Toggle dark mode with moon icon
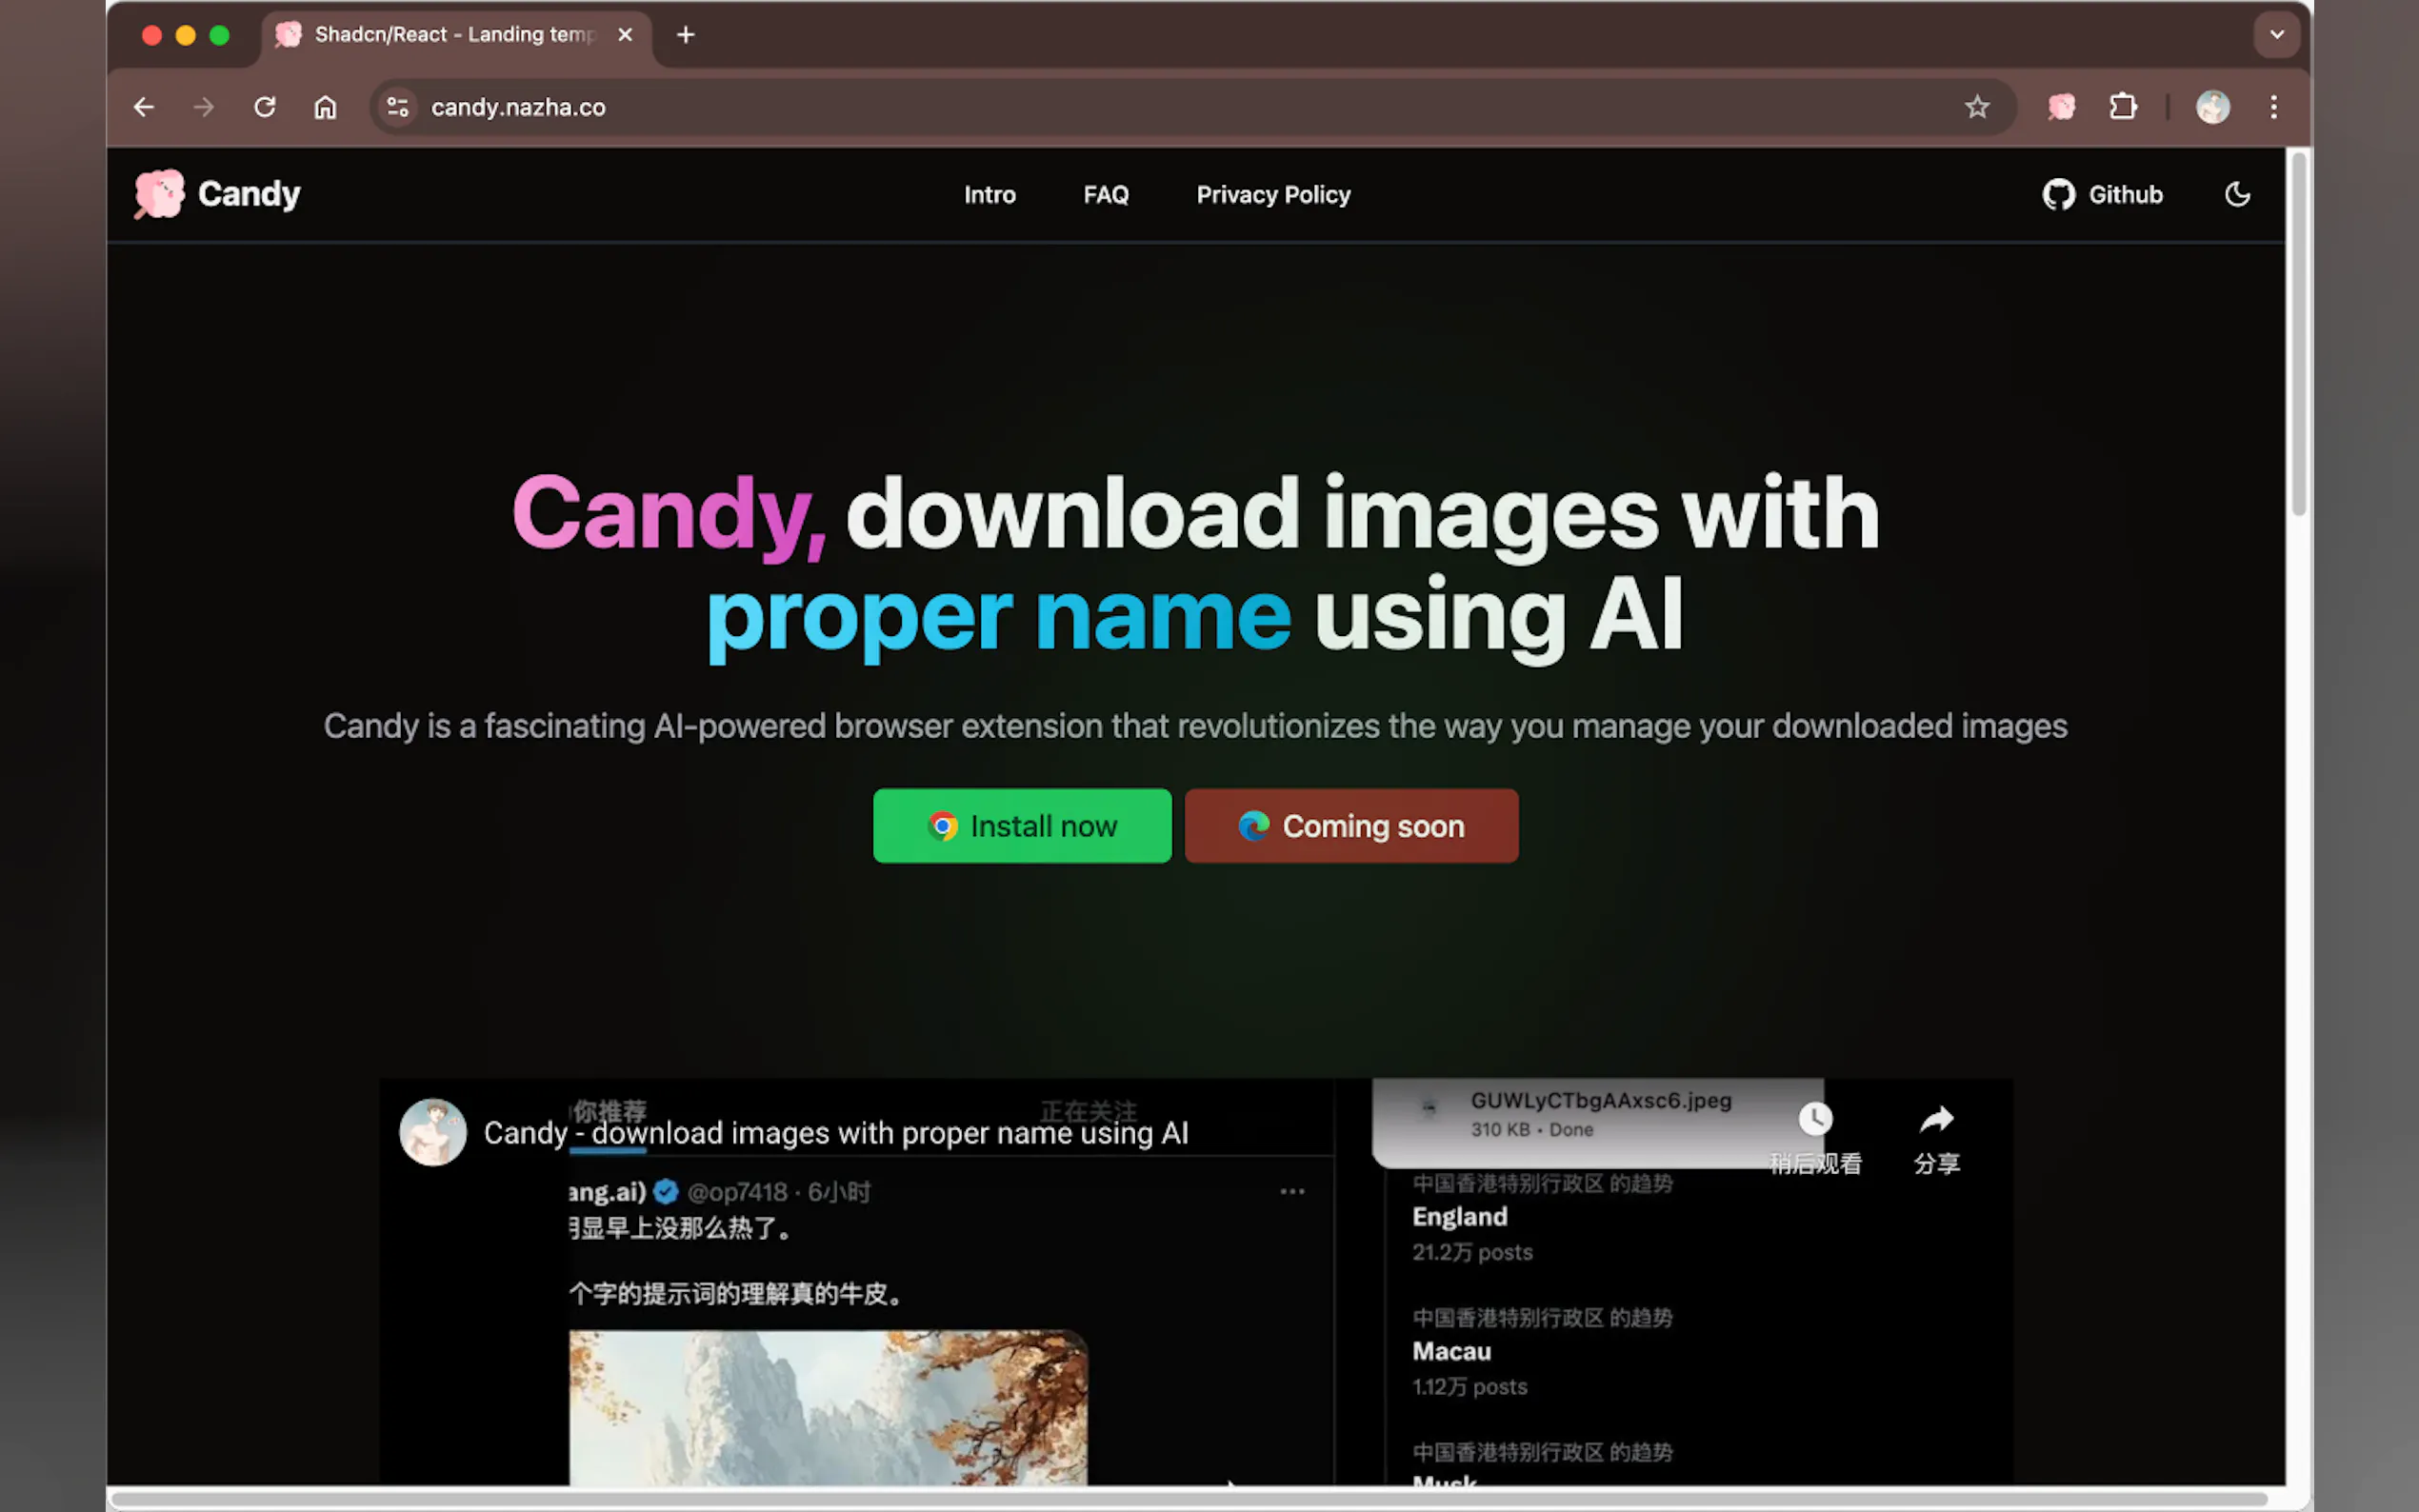Screen dimensions: 2419x1512 tap(2237, 194)
